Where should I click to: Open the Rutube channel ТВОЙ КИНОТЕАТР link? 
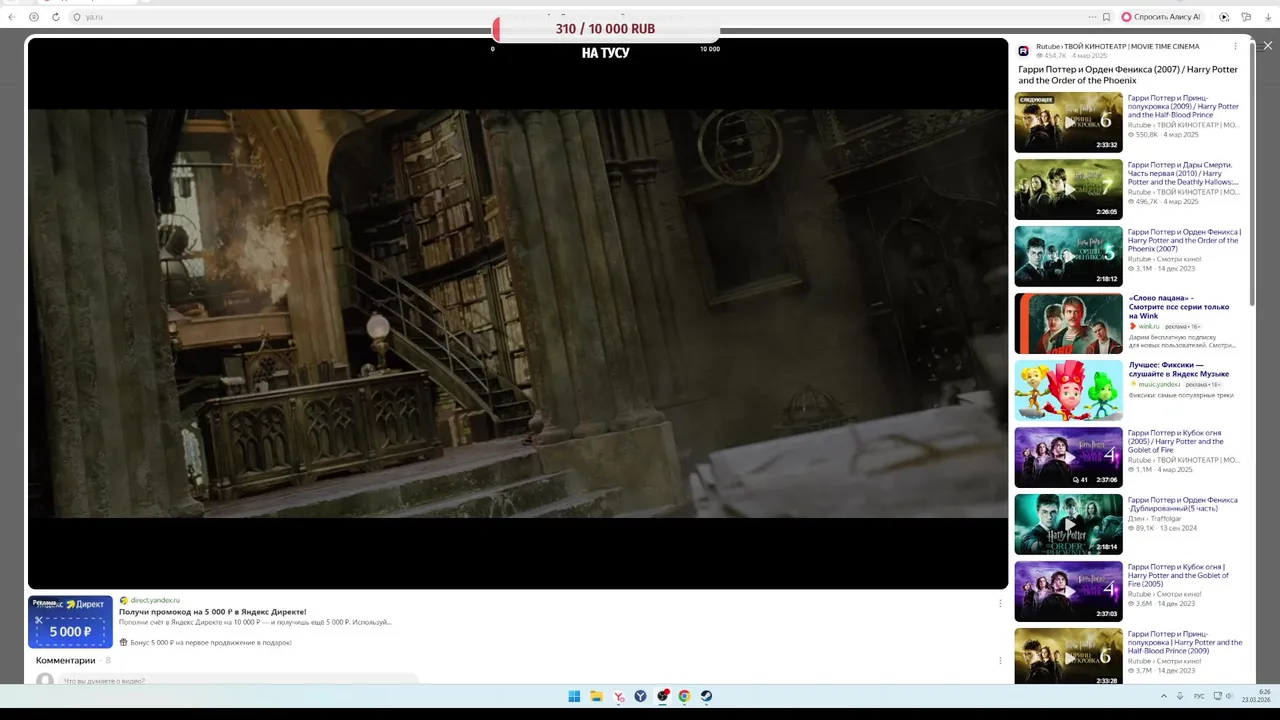(x=1117, y=47)
